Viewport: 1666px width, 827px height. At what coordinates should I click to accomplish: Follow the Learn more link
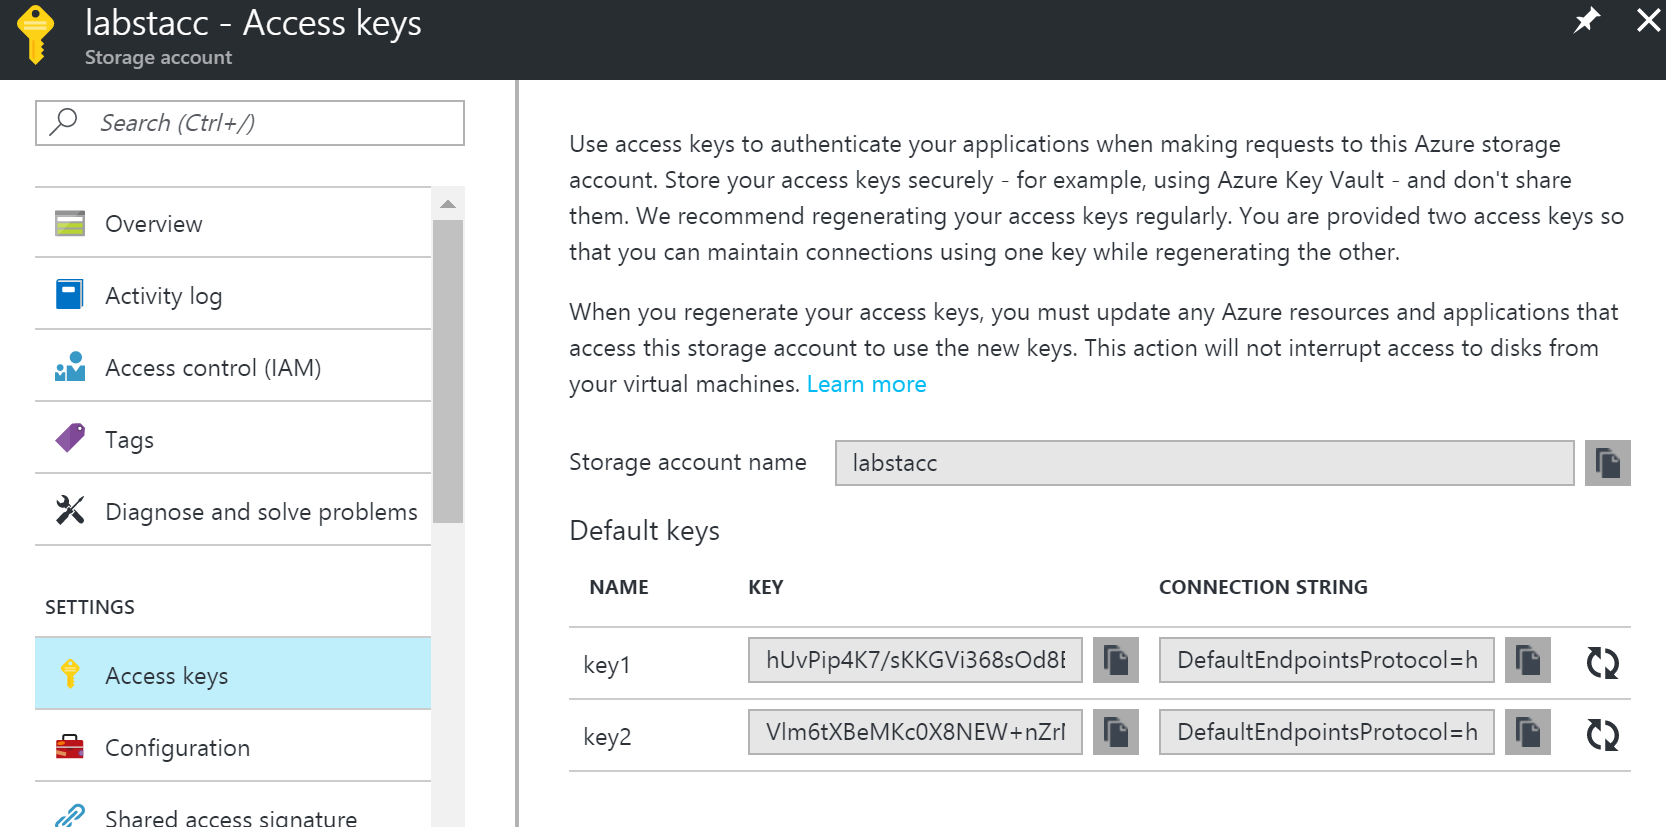point(866,384)
